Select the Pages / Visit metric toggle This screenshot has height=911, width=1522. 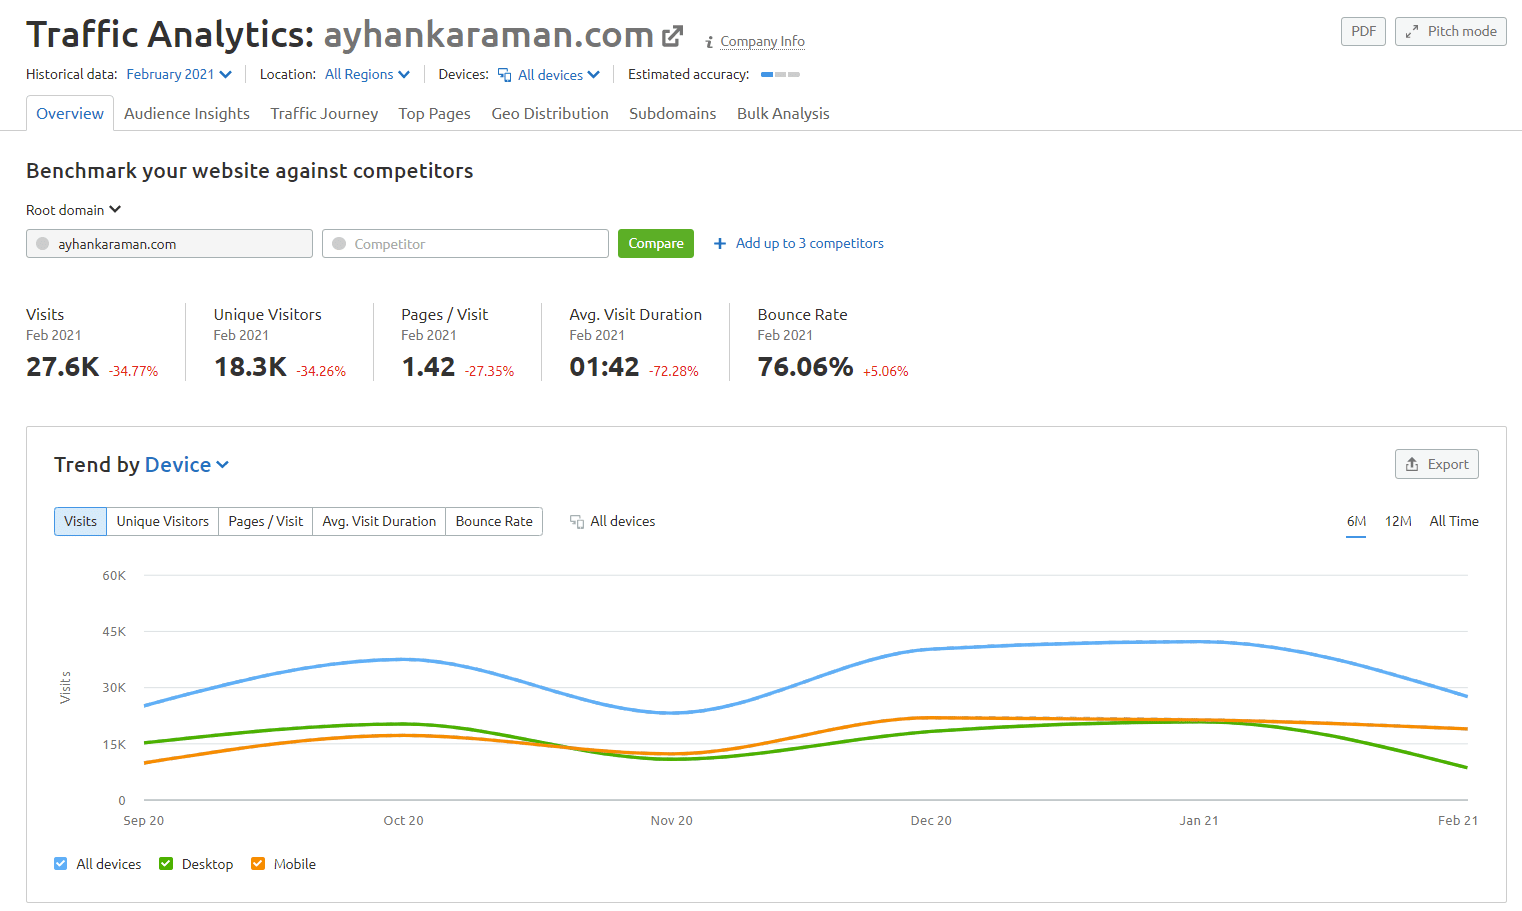click(x=266, y=522)
